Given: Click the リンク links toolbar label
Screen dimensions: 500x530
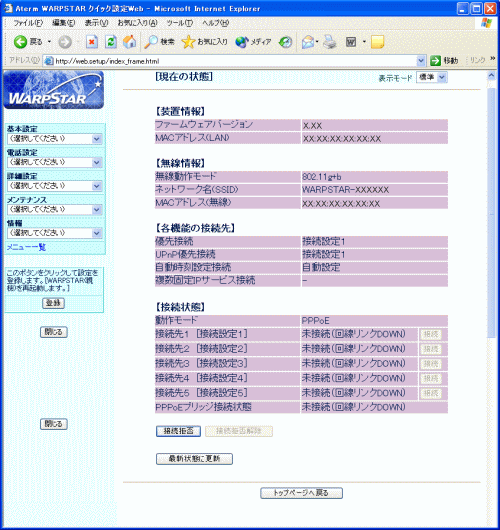Looking at the screenshot, I should (x=478, y=60).
